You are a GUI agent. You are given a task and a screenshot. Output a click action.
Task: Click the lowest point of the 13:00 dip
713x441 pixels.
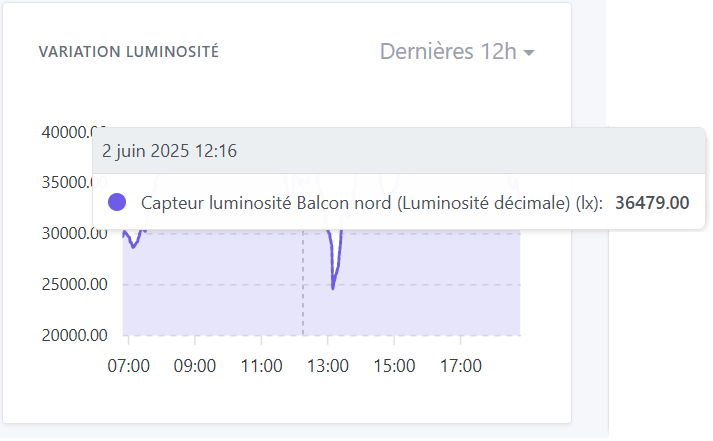[333, 288]
